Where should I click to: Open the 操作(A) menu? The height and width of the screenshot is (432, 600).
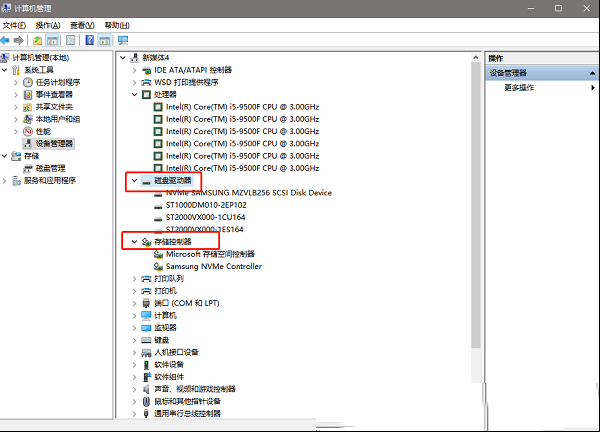(x=46, y=24)
